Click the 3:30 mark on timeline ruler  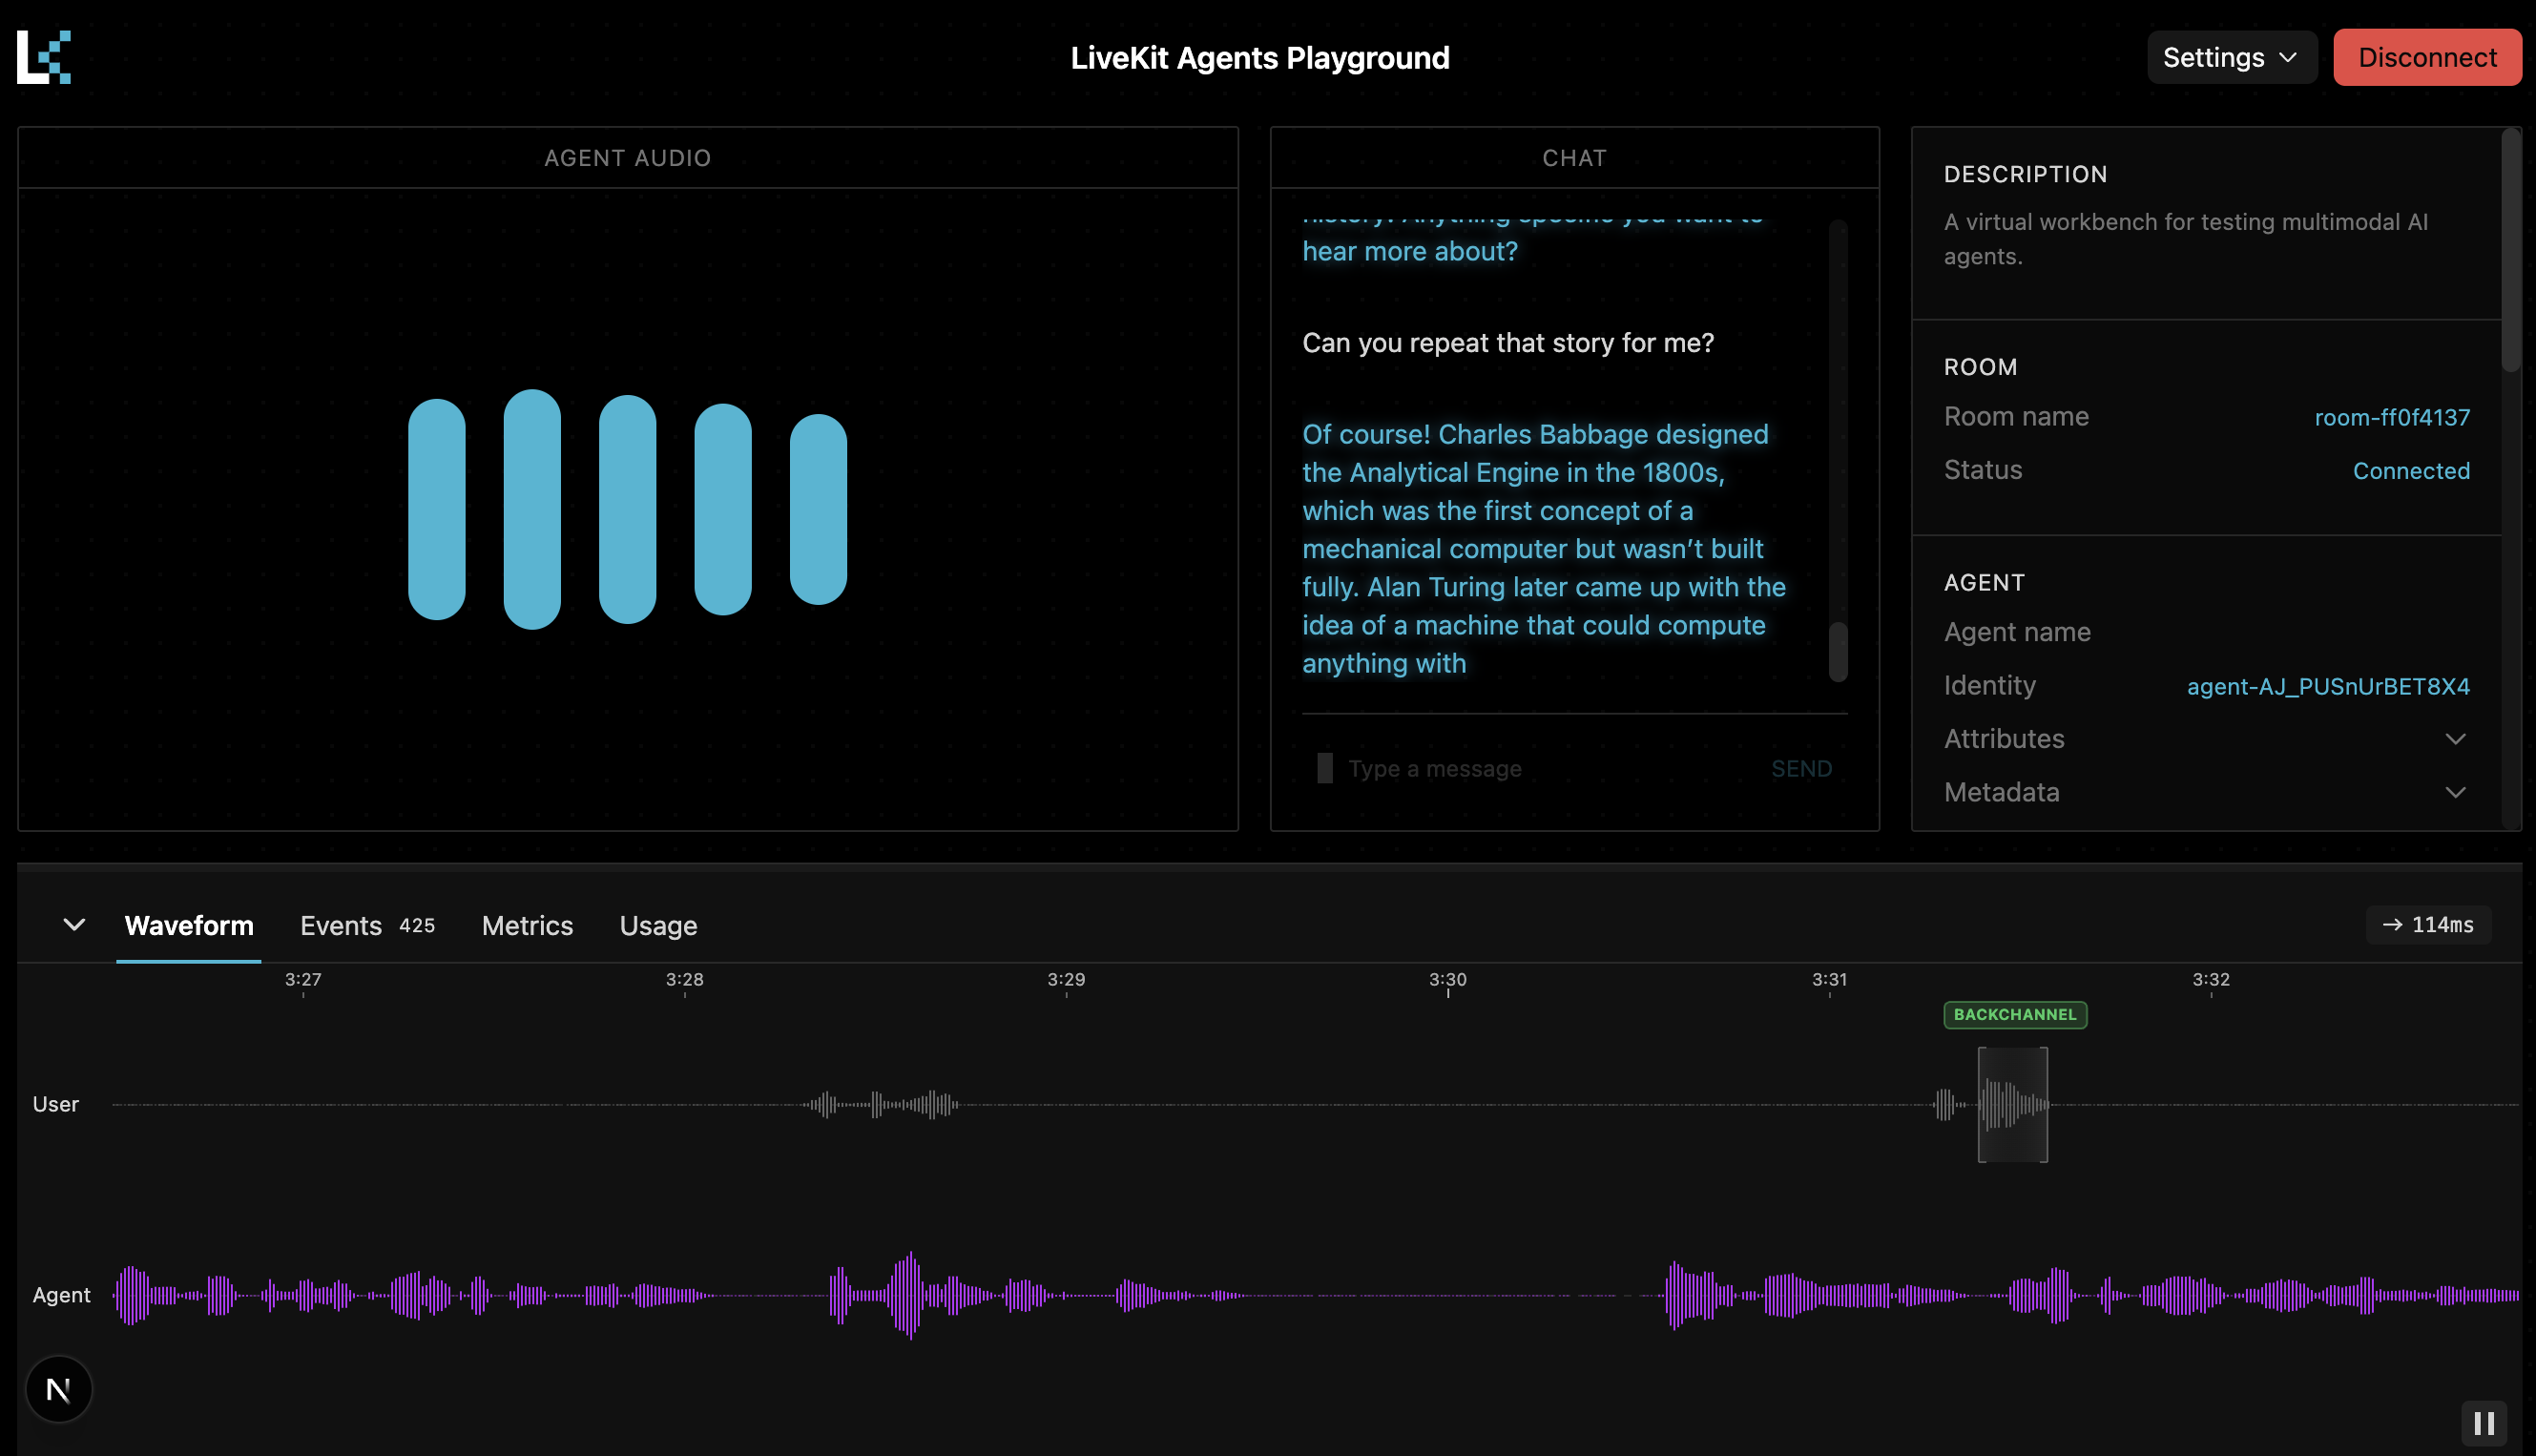point(1447,980)
